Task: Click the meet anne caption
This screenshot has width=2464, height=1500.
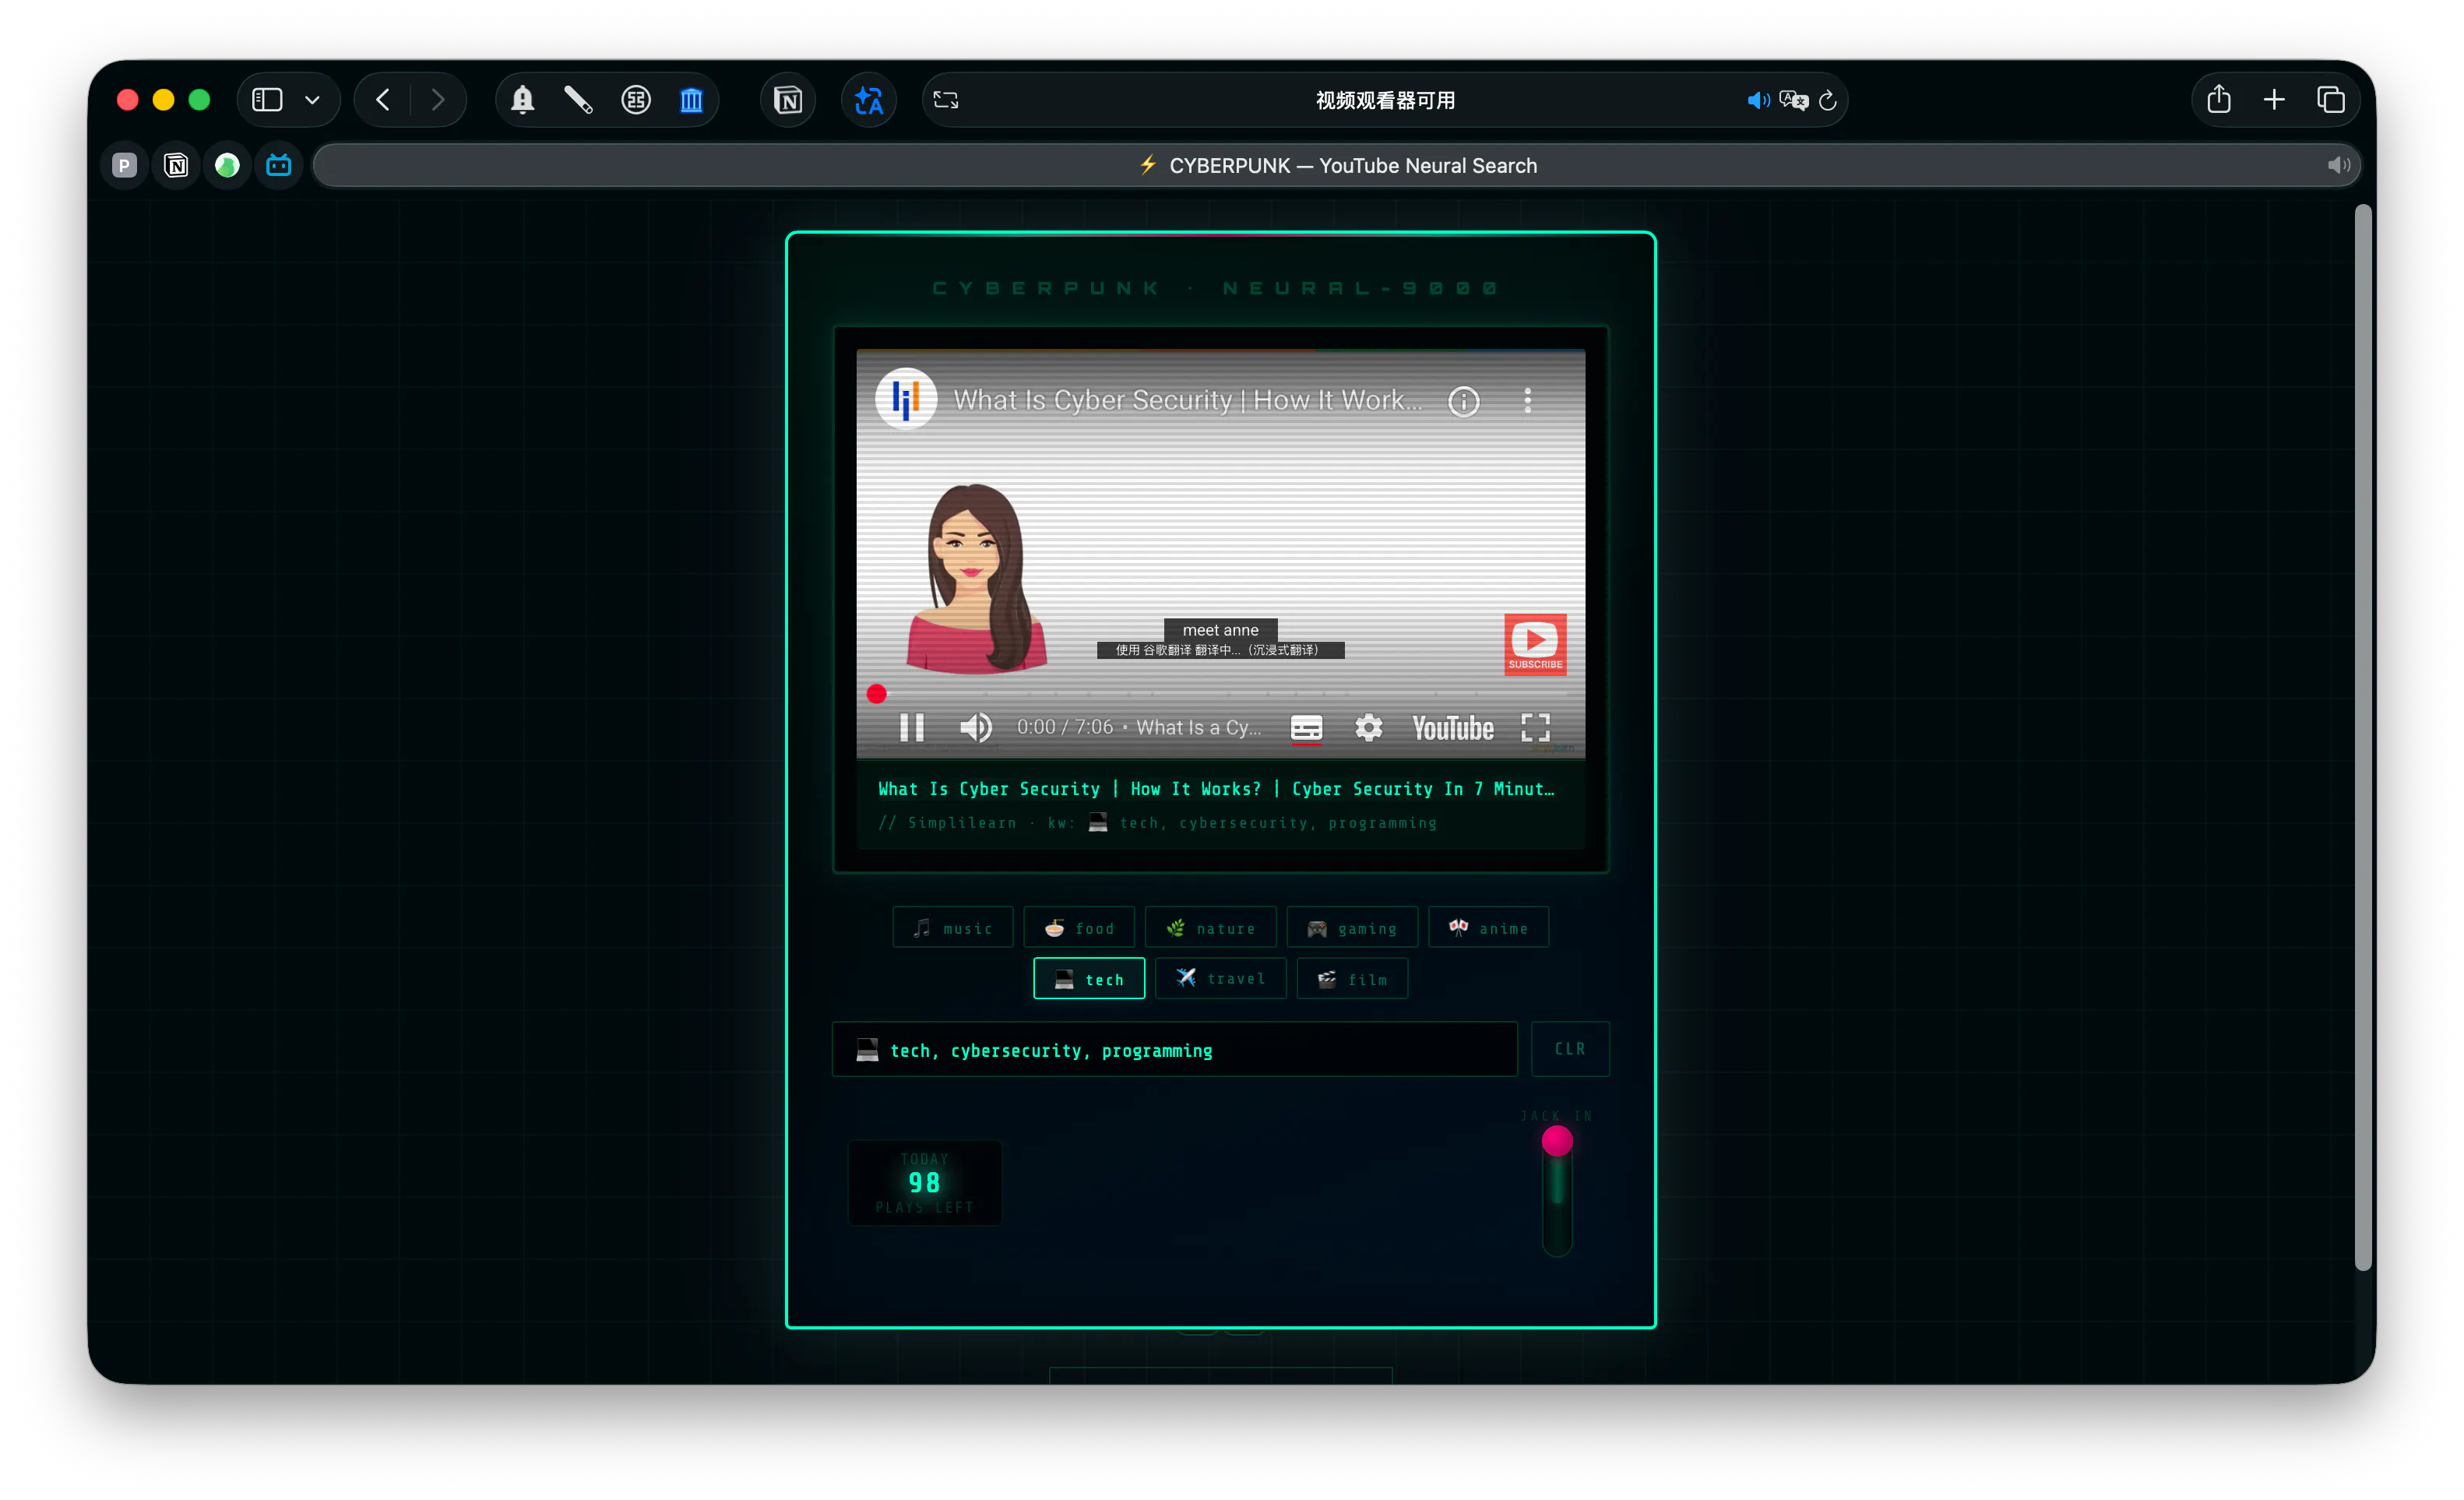Action: (x=1220, y=630)
